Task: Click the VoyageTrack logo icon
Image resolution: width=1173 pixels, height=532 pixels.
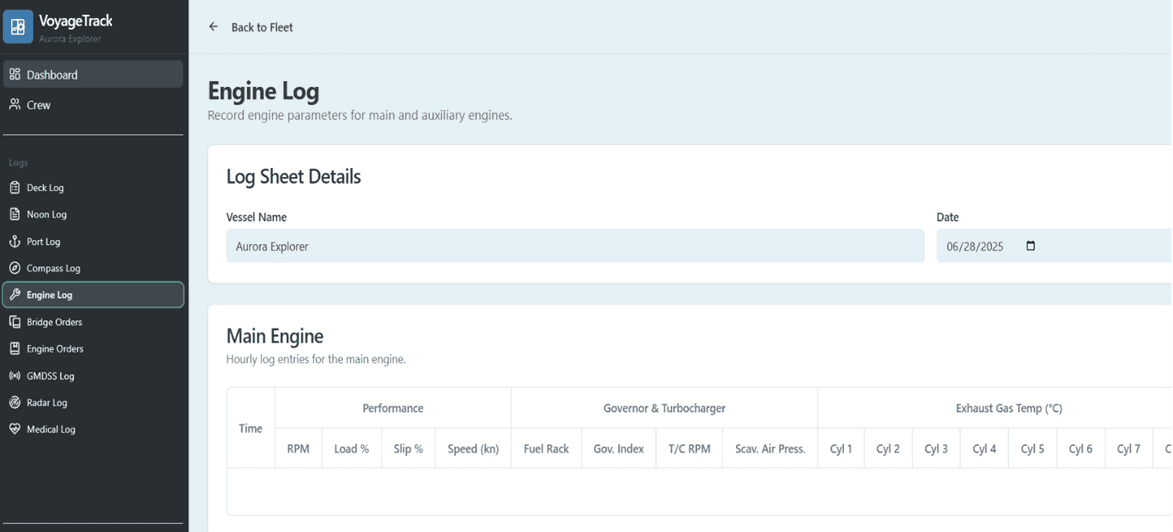Action: (x=18, y=27)
